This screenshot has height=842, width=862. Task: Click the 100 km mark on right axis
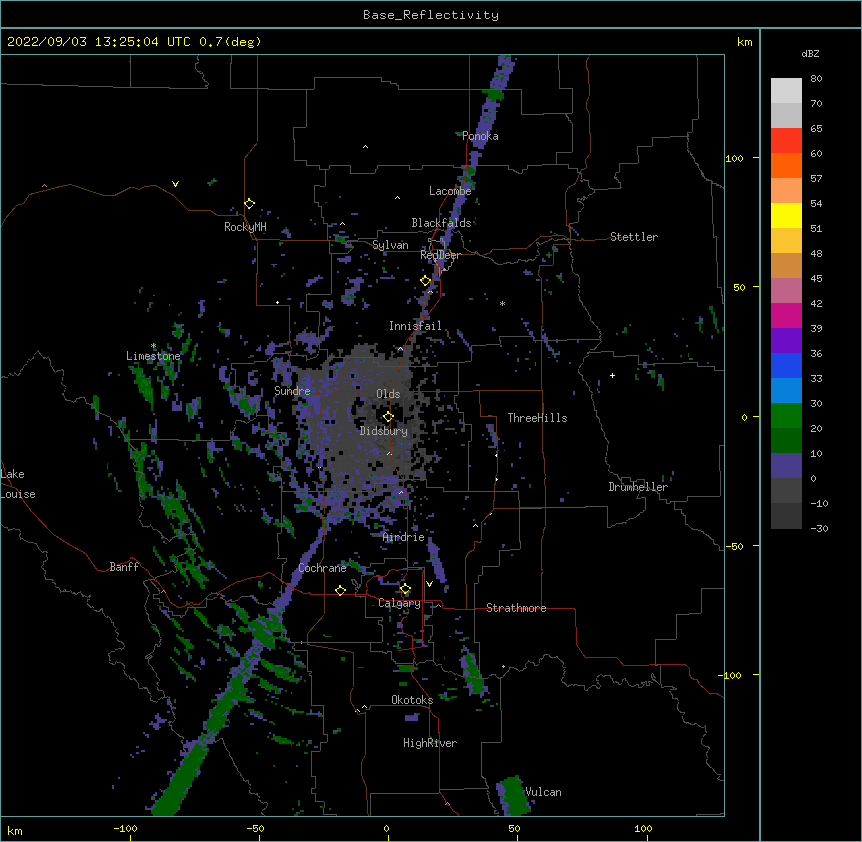click(734, 159)
